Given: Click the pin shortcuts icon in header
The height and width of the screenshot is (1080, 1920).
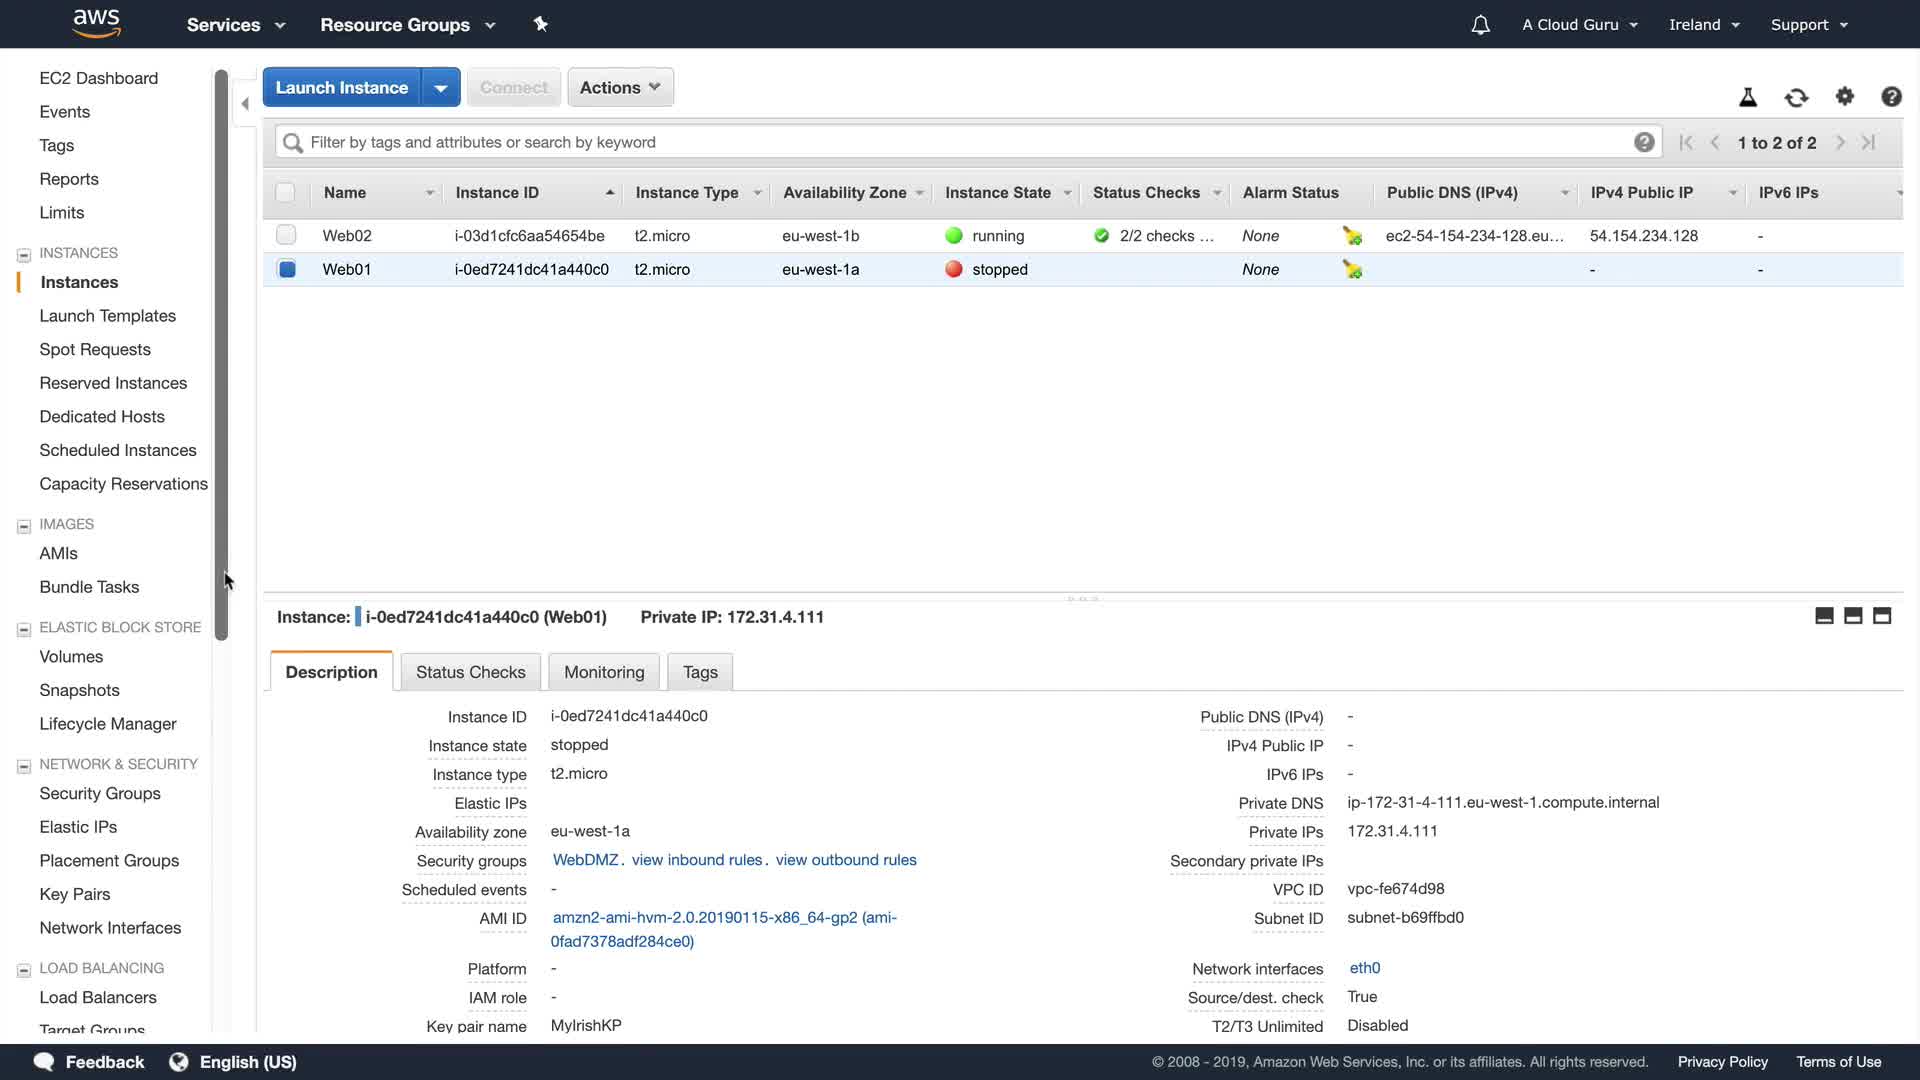Looking at the screenshot, I should pos(541,24).
